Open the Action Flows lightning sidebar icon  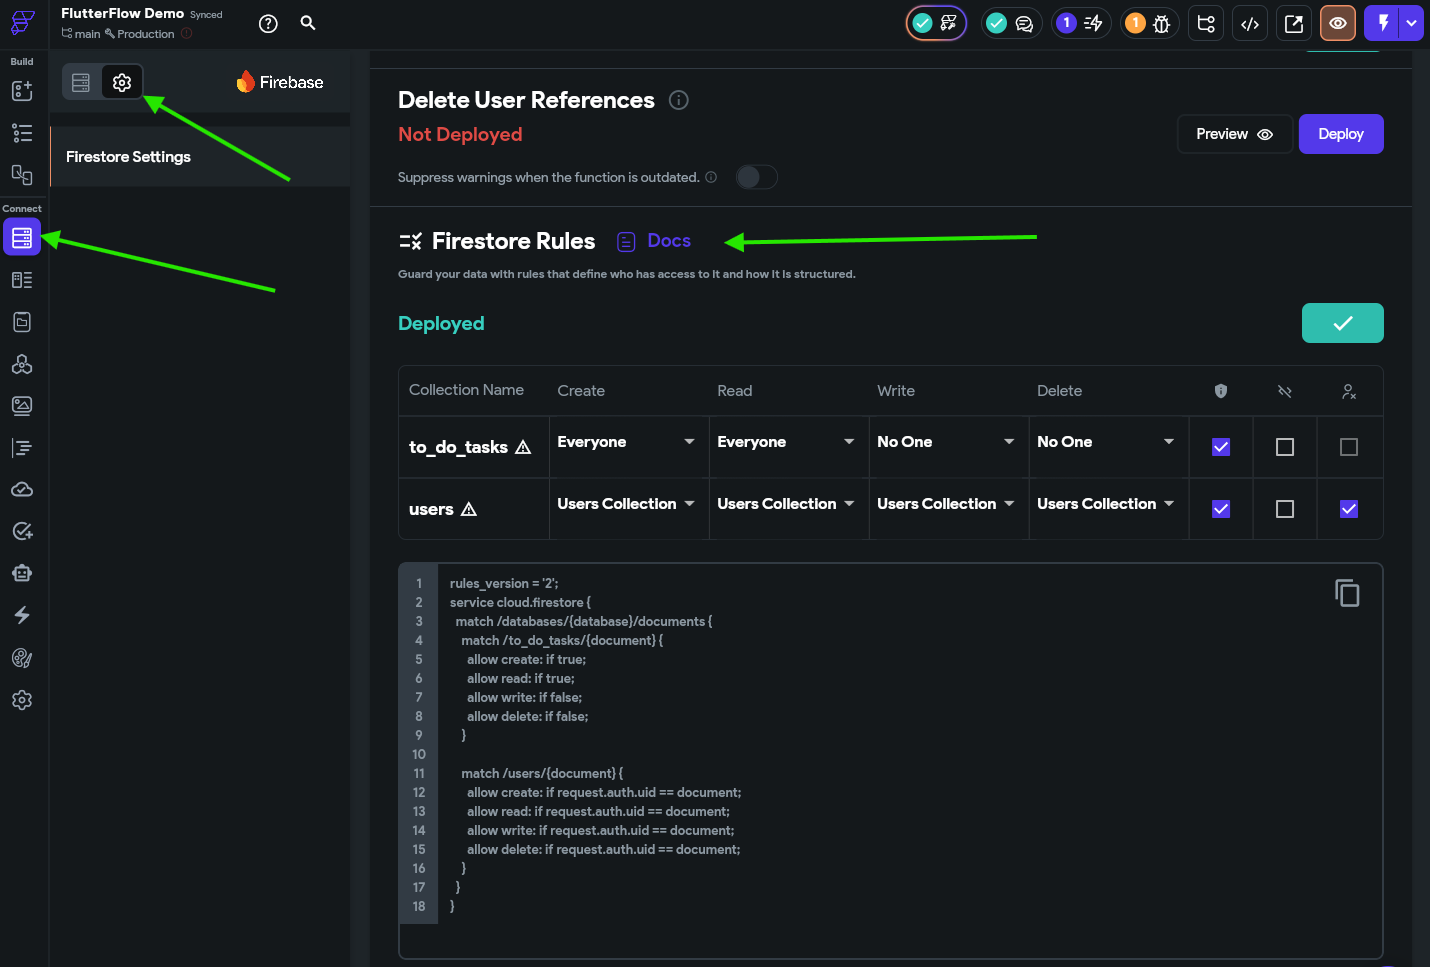[22, 615]
